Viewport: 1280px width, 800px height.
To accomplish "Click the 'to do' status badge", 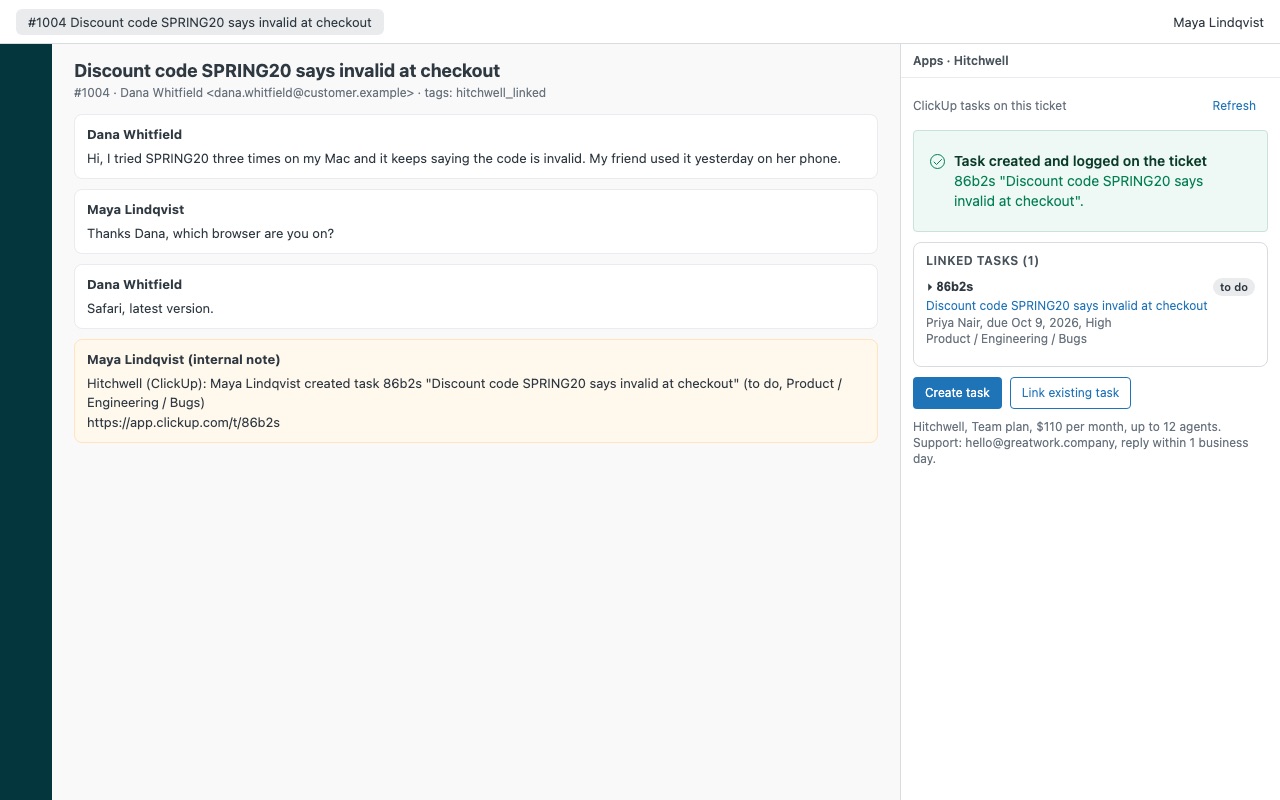I will [x=1234, y=287].
